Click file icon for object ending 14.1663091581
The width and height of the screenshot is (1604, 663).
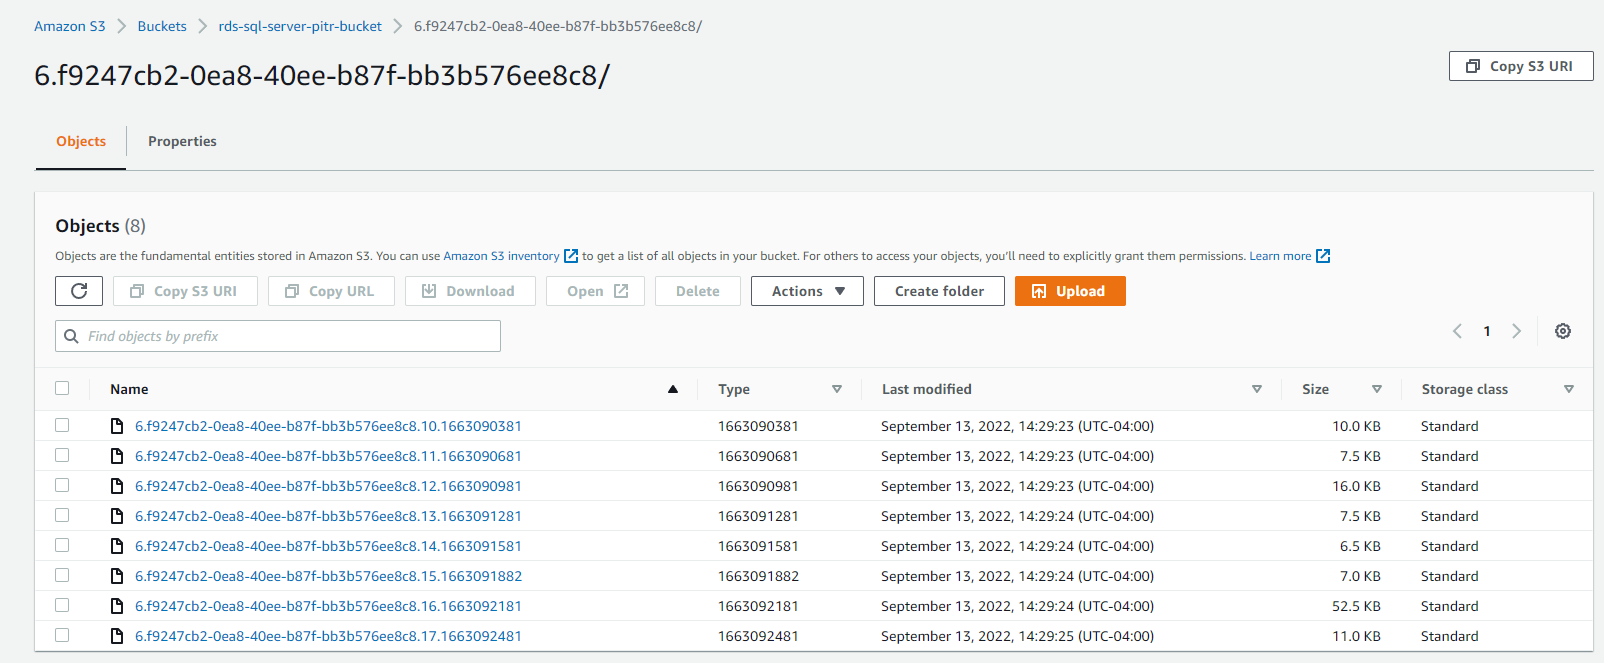tap(117, 546)
